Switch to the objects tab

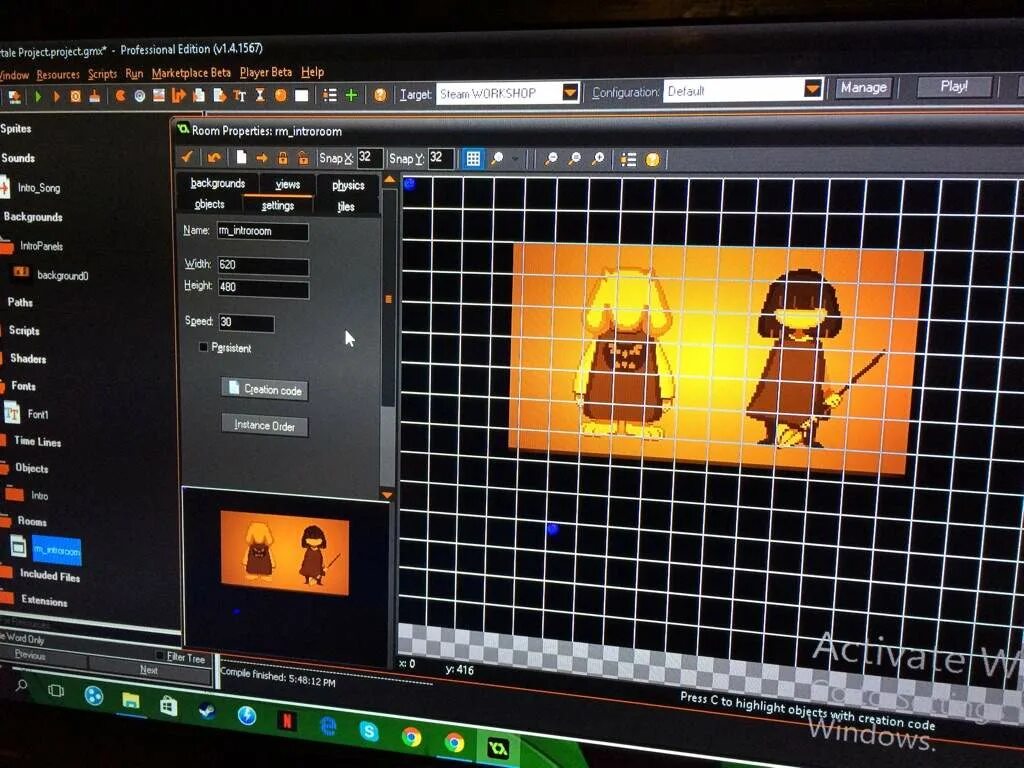point(210,204)
